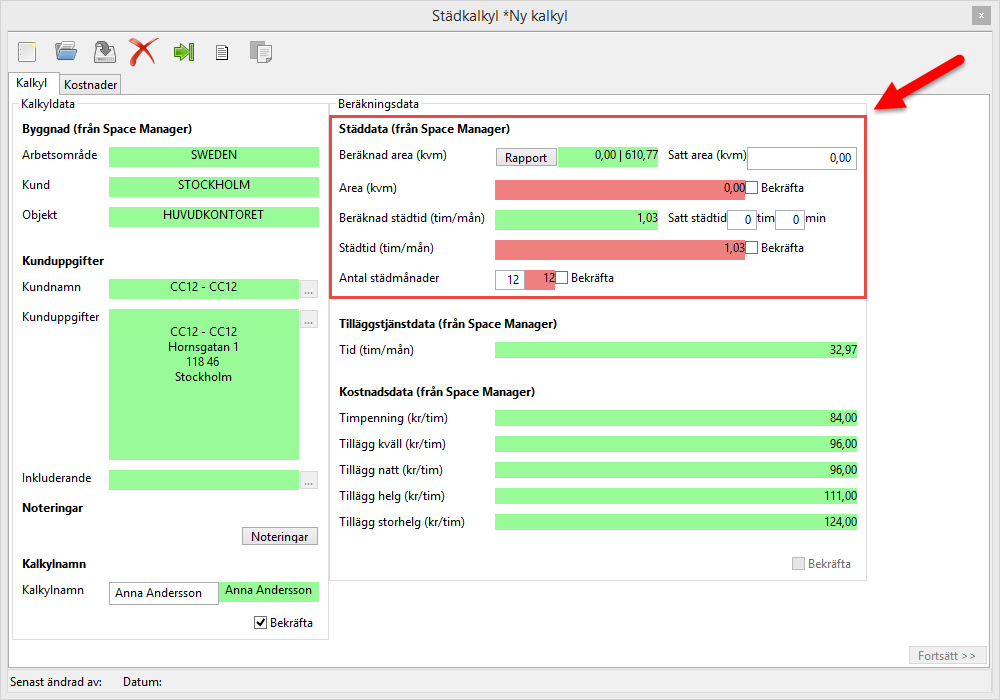Select the Kalkyl tab
The image size is (1000, 700).
(32, 84)
